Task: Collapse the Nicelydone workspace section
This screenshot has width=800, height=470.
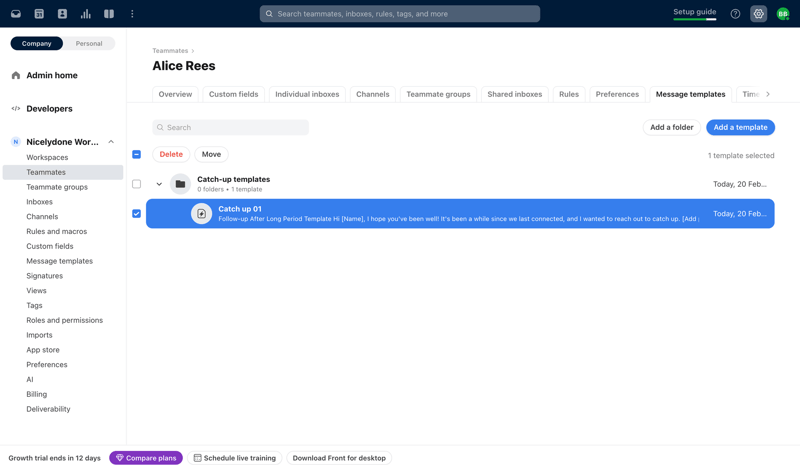Action: point(111,142)
